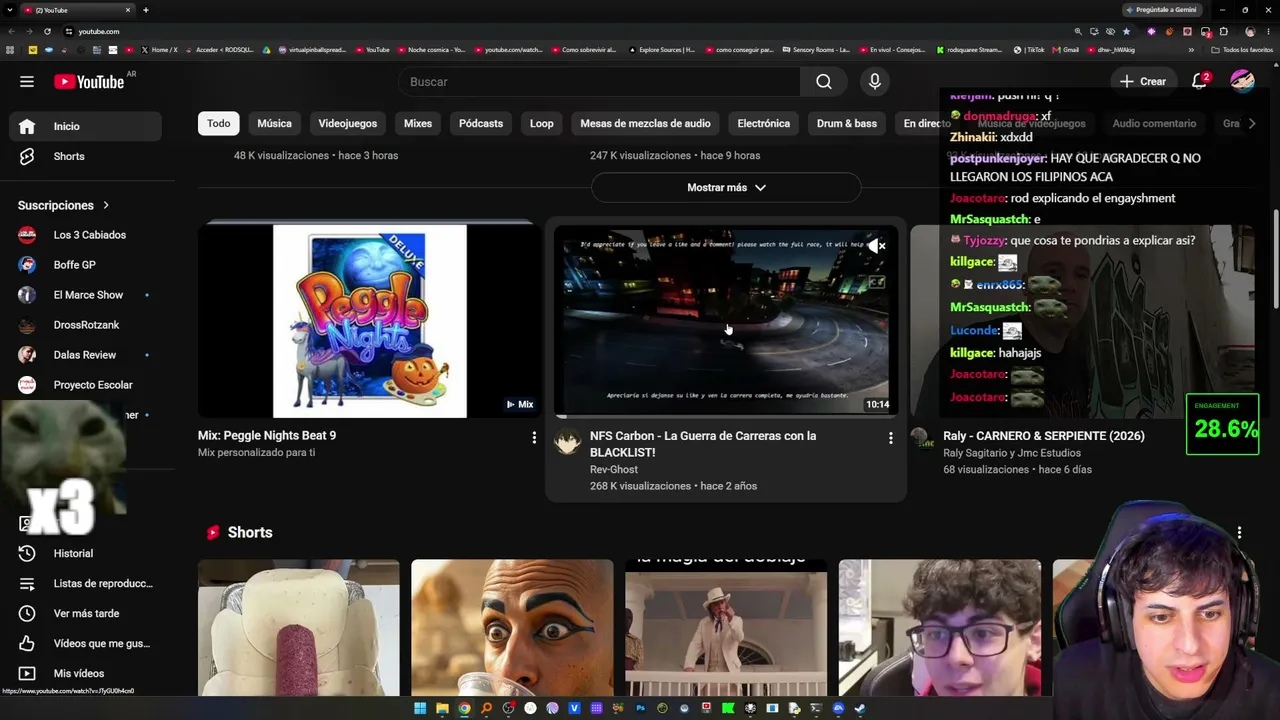Open the YouTube guide hamburger menu
Screen dimensions: 1280x720
pyautogui.click(x=27, y=82)
